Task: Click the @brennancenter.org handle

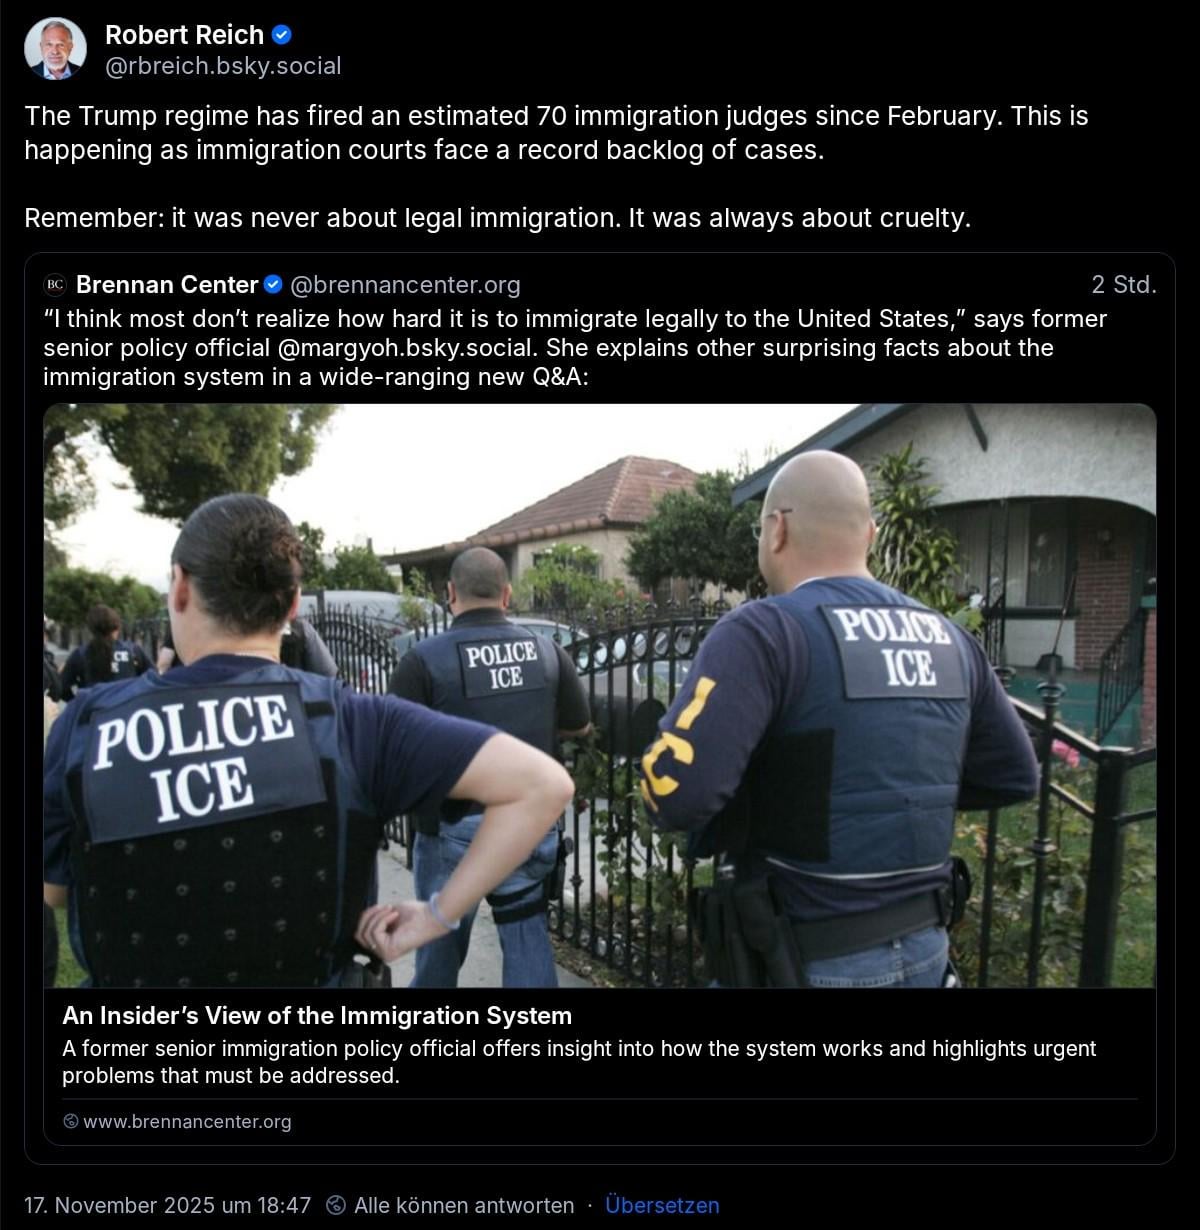Action: tap(405, 285)
